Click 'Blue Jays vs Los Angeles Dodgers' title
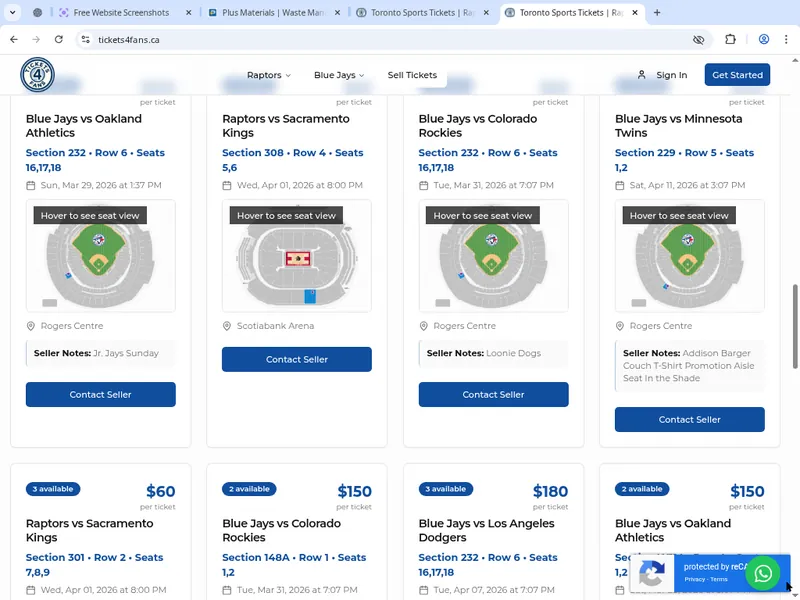800x600 pixels. pyautogui.click(x=486, y=530)
